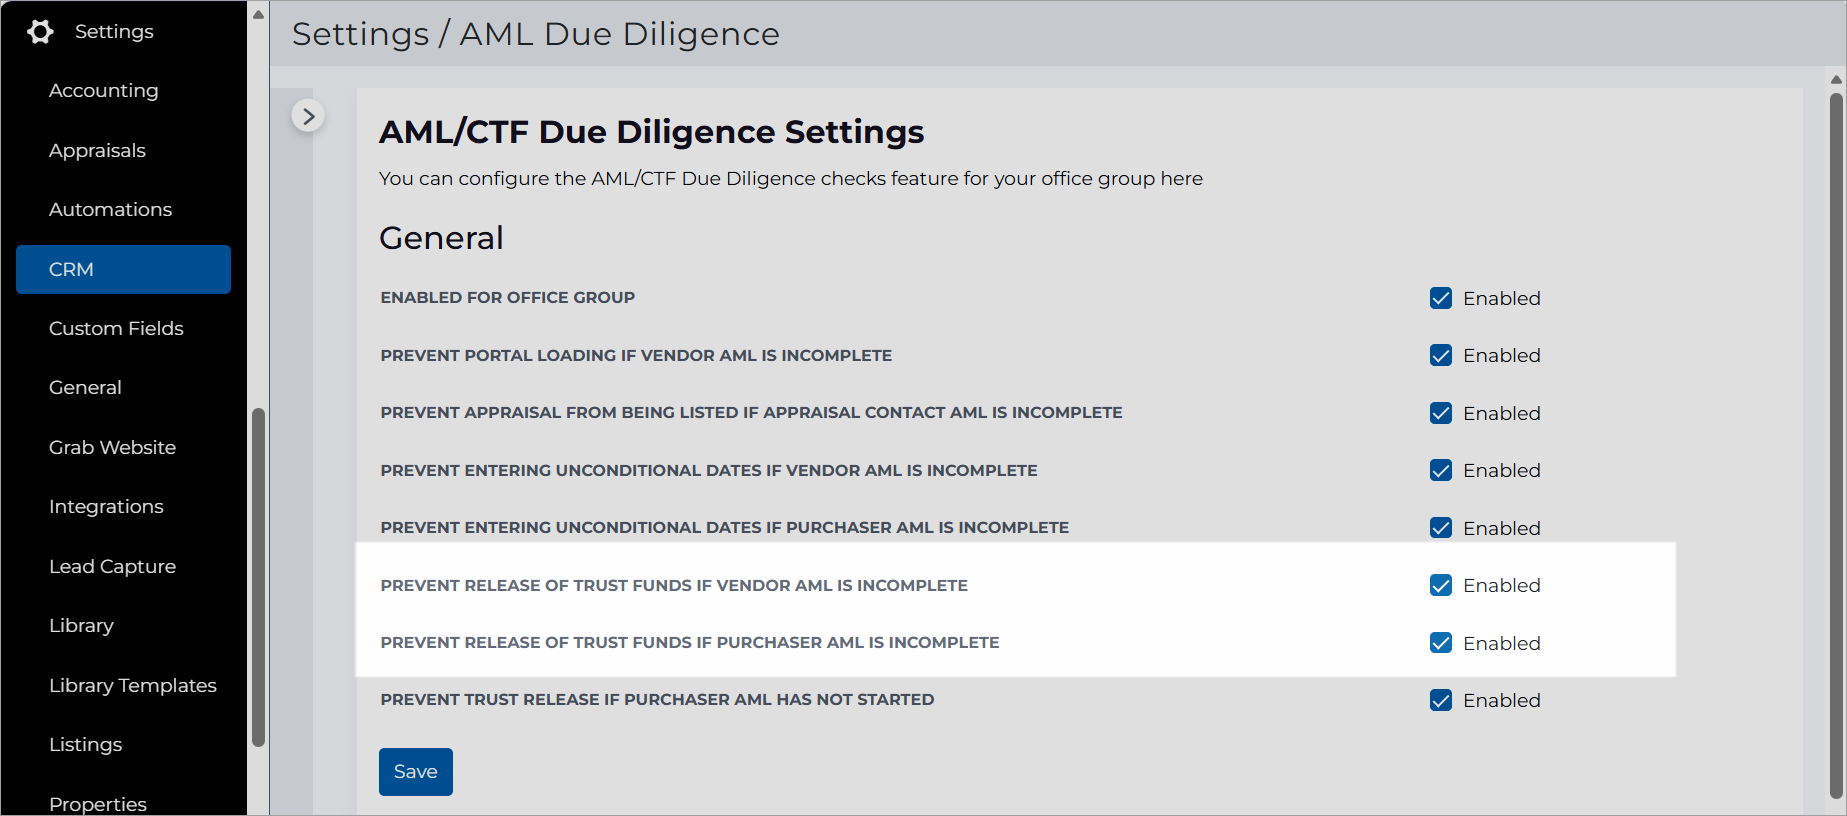
Task: Open Automations settings section
Action: tap(110, 209)
